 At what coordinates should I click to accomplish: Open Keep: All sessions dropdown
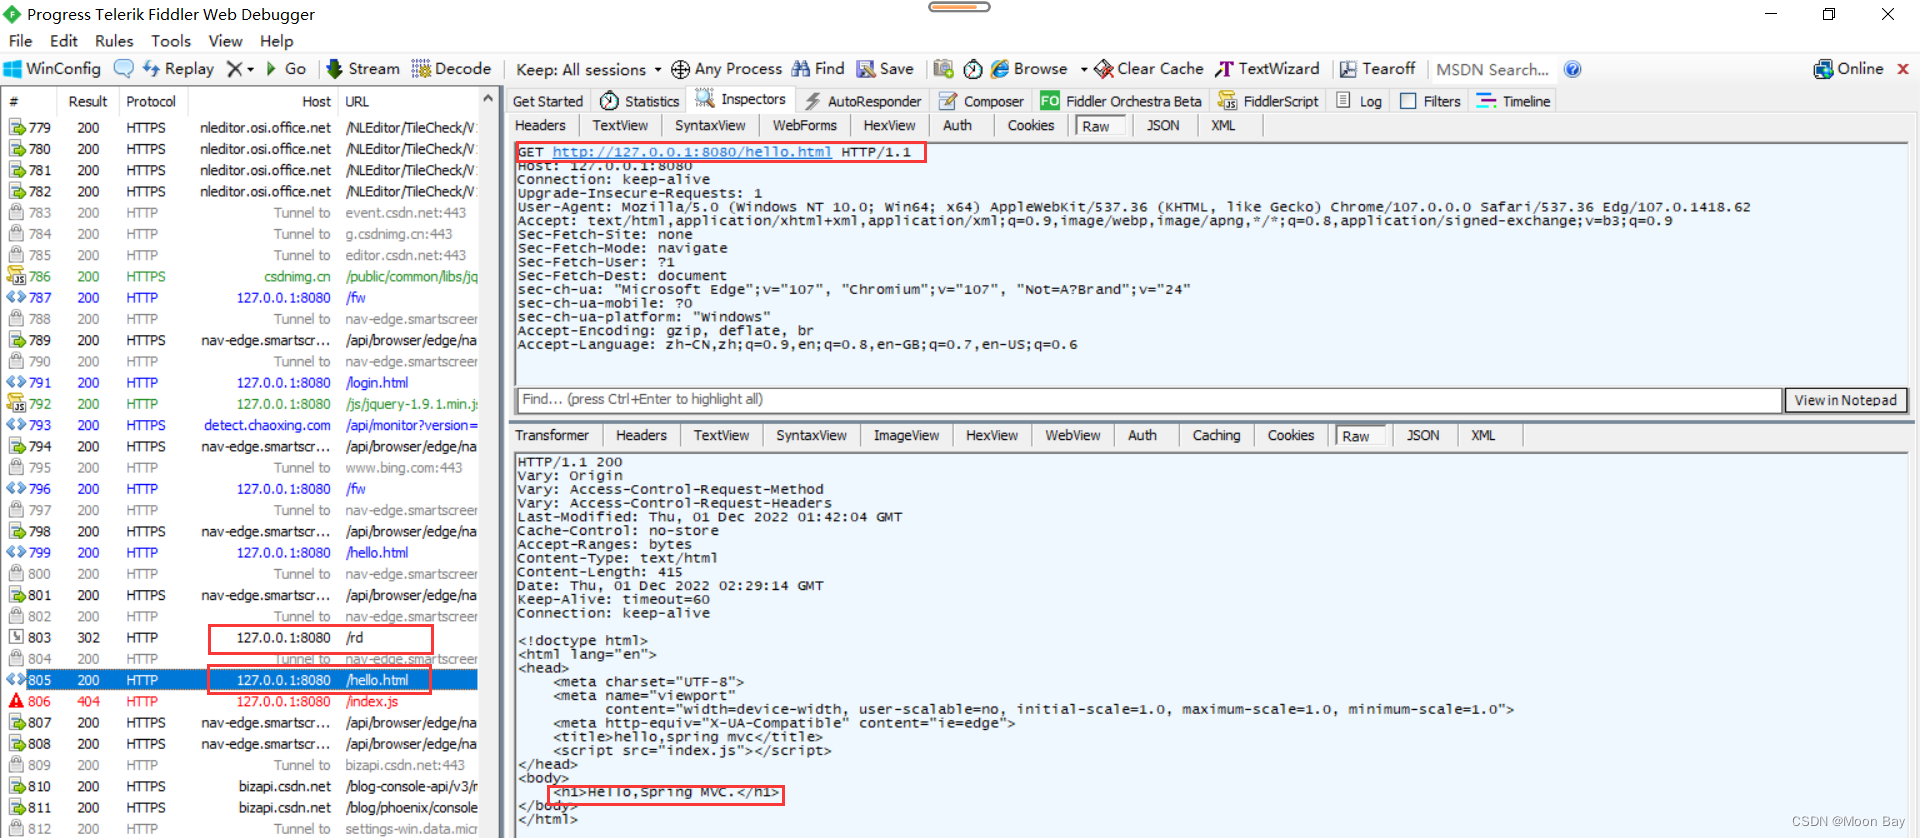(588, 69)
